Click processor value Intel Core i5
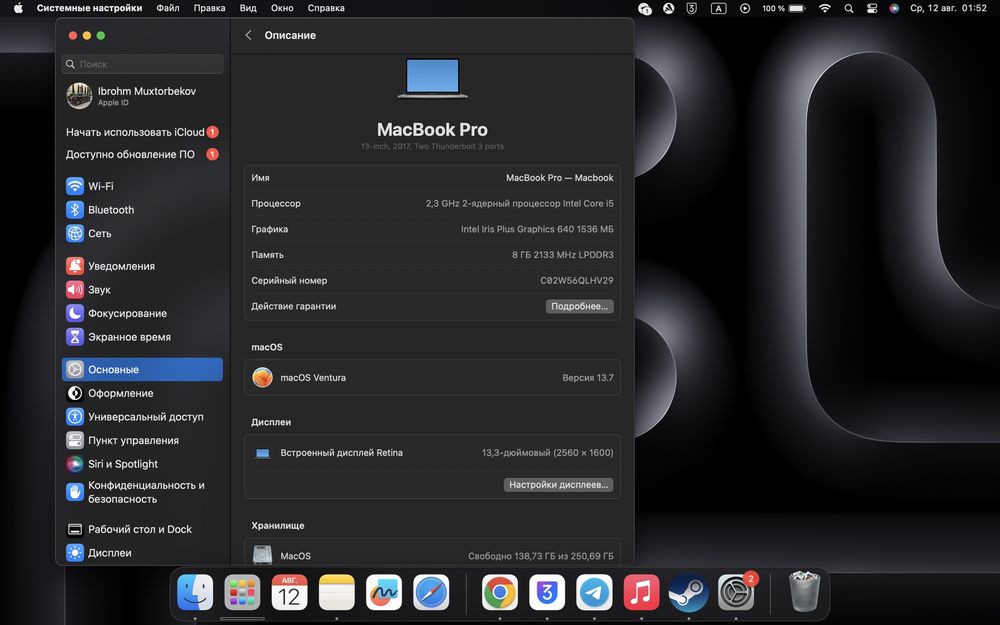 coord(520,203)
